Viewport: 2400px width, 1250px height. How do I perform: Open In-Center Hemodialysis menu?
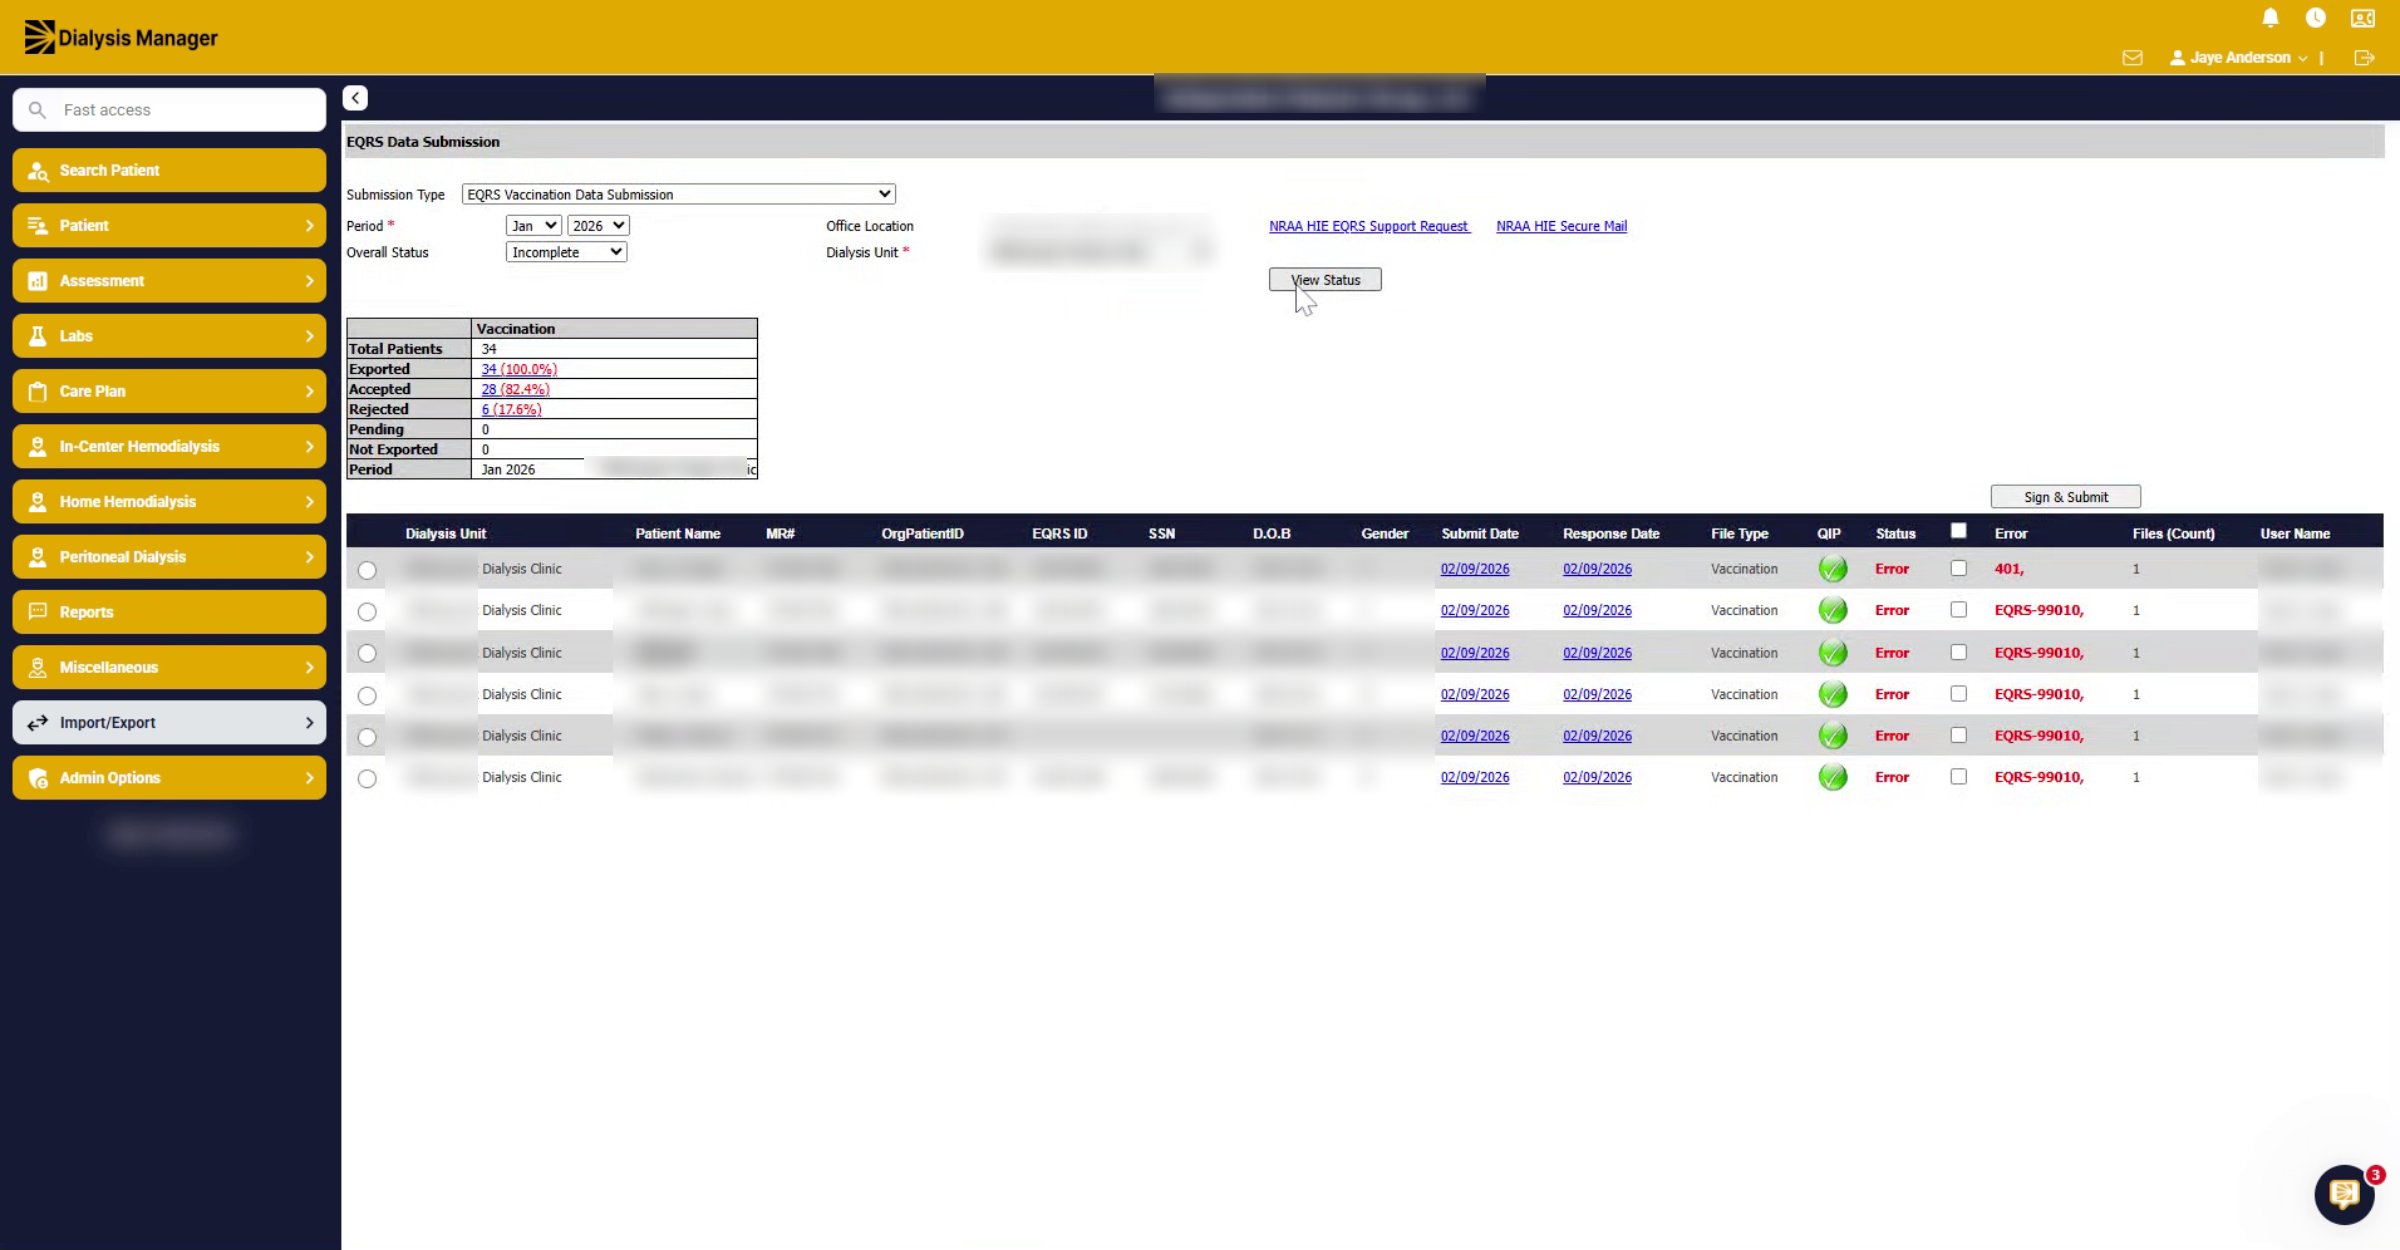point(169,446)
